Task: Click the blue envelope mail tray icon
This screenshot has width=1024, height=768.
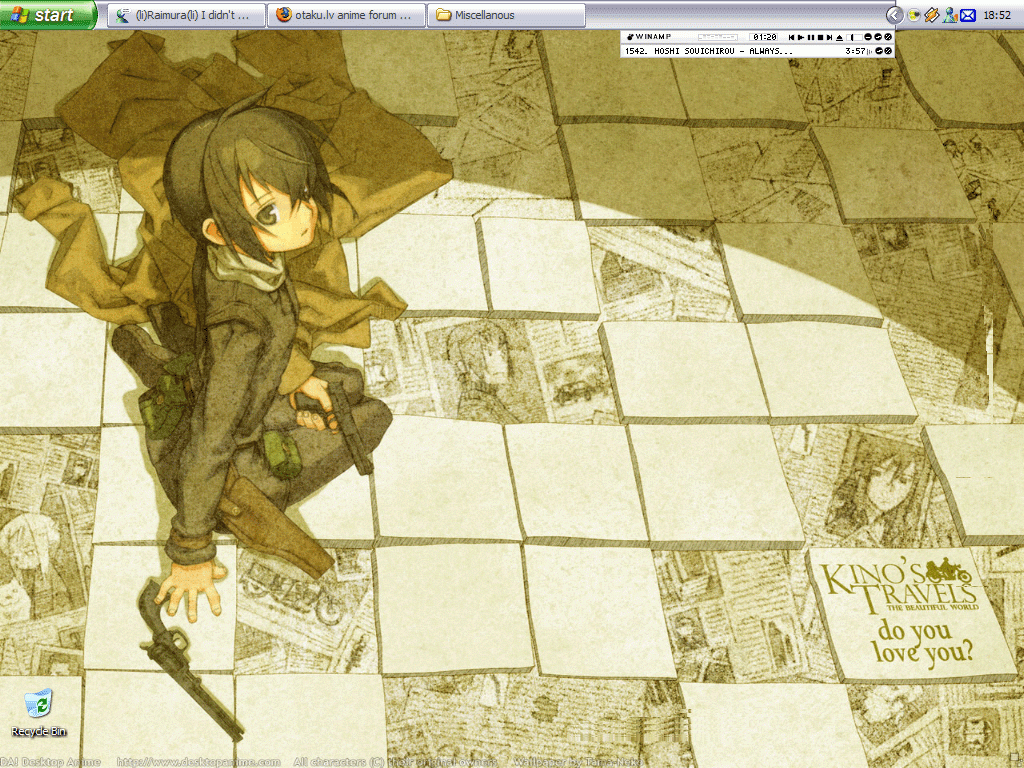Action: 968,15
